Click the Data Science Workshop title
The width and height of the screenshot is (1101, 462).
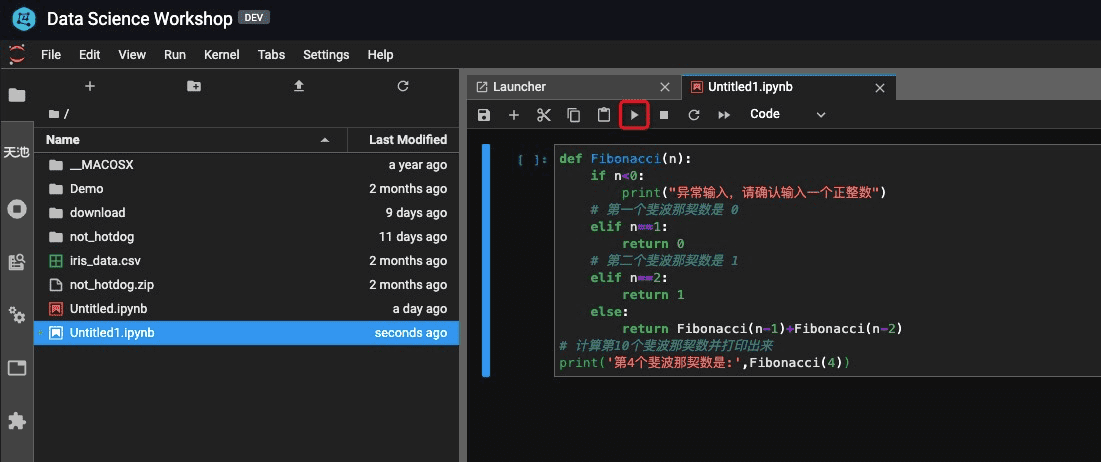point(140,19)
